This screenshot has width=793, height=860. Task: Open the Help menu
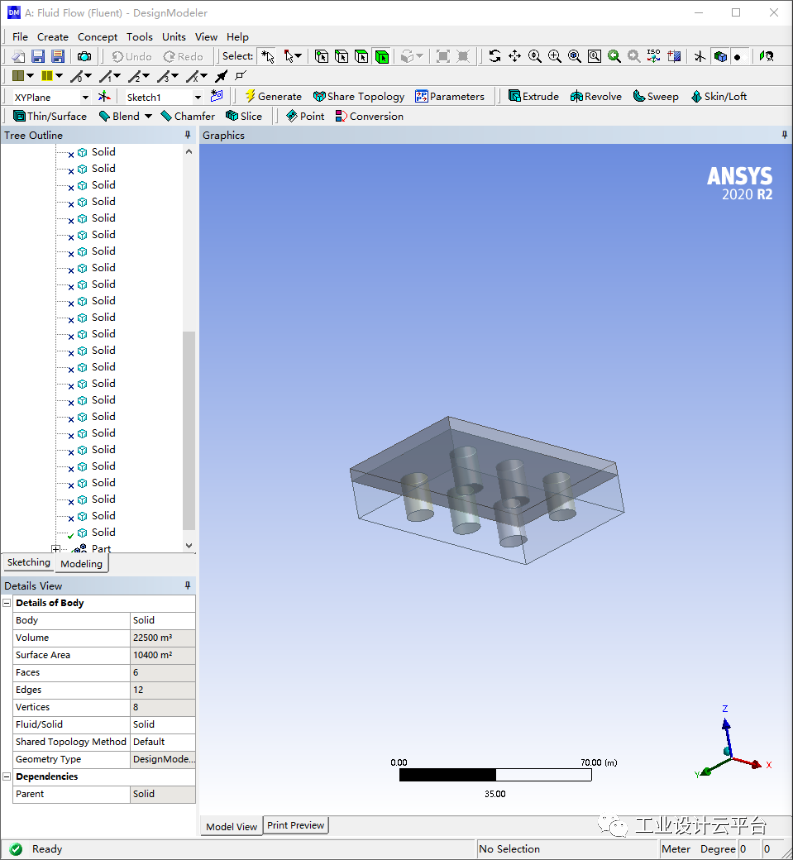[237, 37]
